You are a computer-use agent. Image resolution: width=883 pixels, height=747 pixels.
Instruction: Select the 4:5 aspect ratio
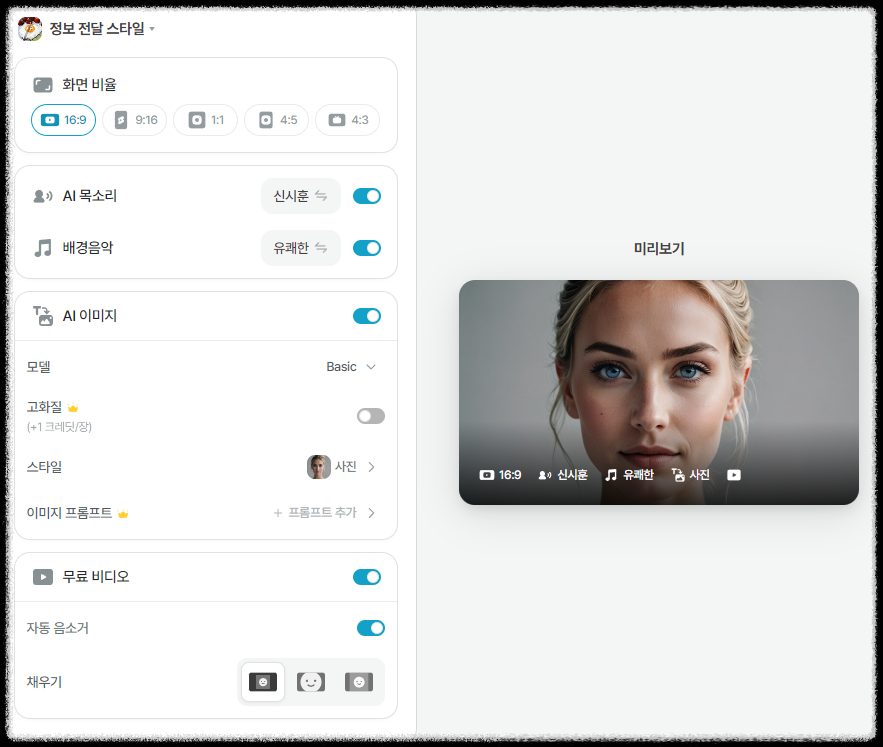[277, 120]
